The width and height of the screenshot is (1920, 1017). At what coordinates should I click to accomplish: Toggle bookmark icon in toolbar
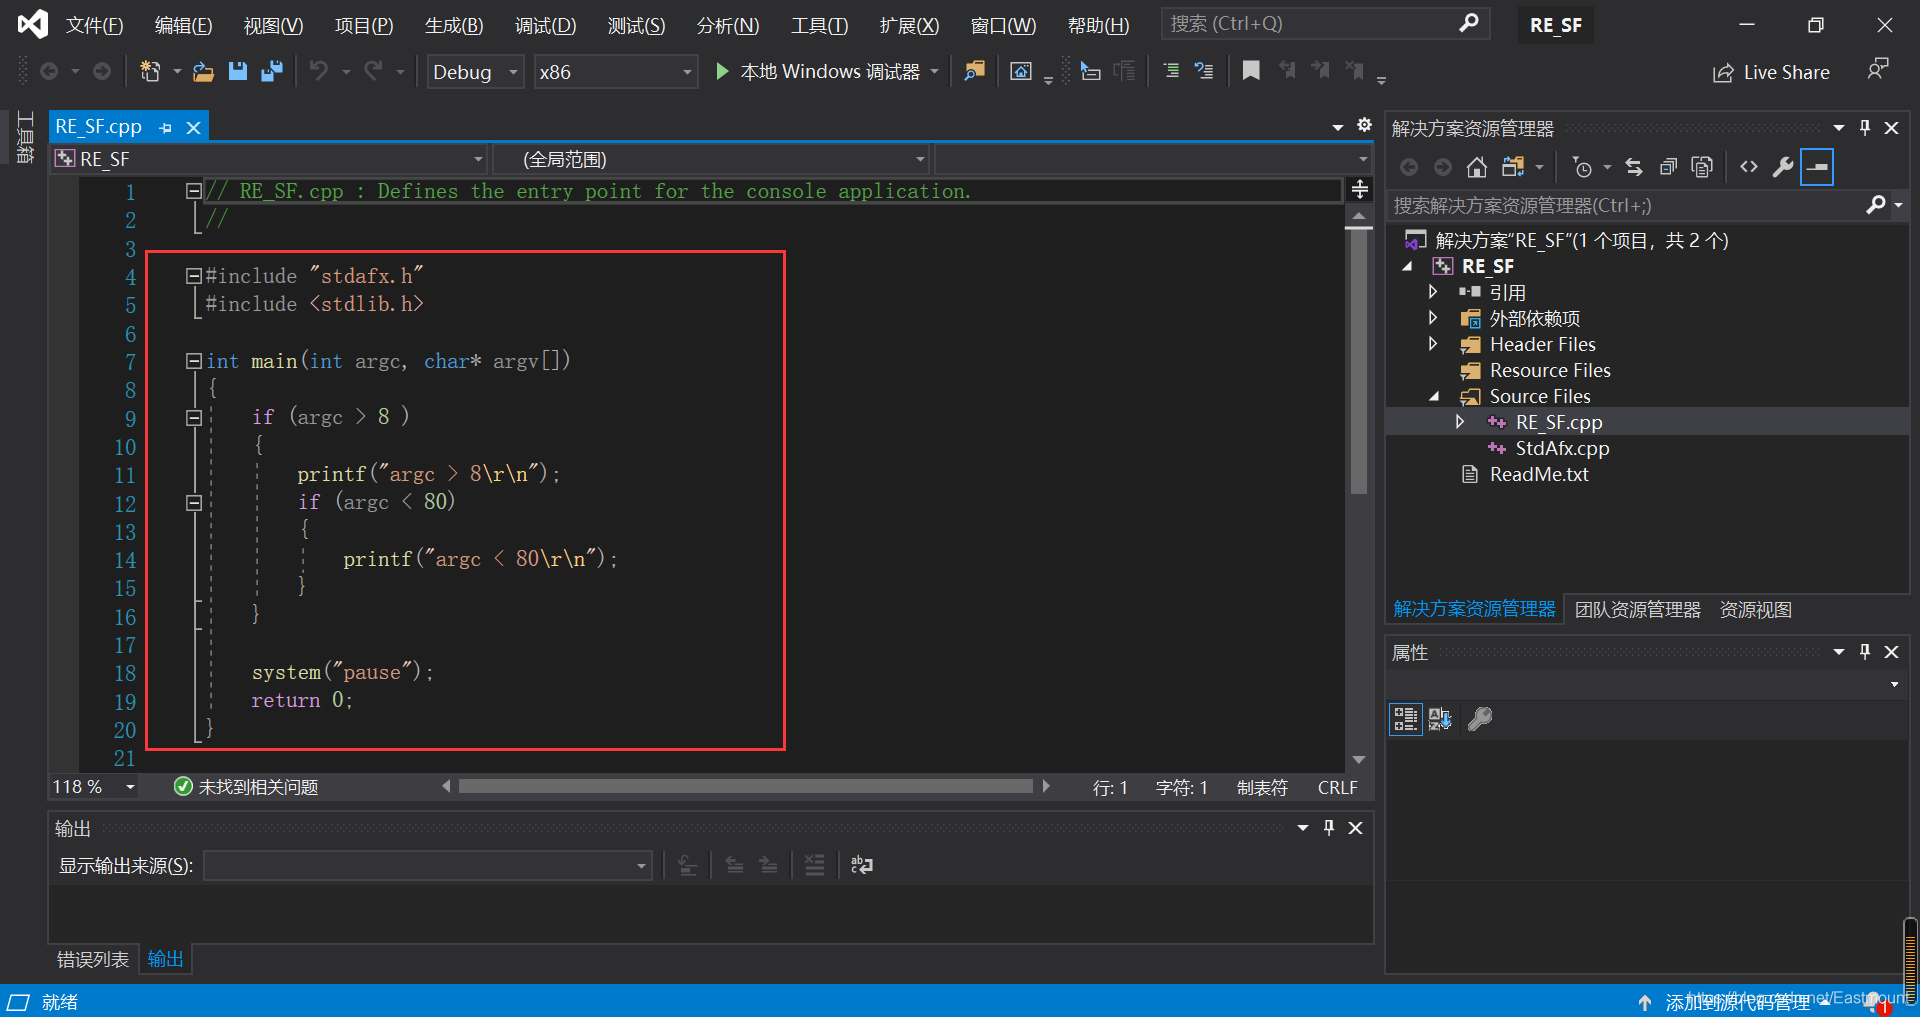(1251, 71)
